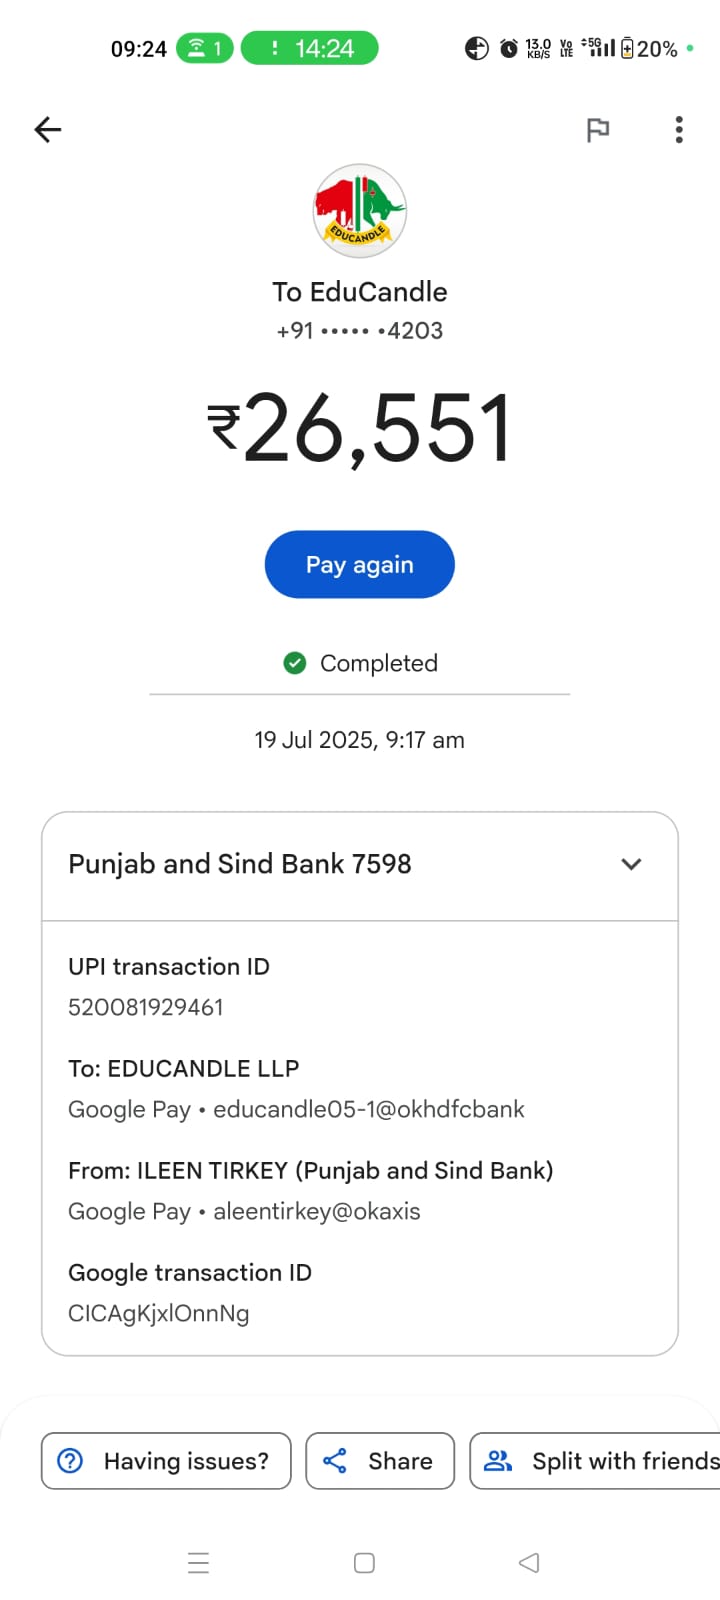Tap the Google transaction ID code
The height and width of the screenshot is (1600, 720).
pyautogui.click(x=159, y=1313)
